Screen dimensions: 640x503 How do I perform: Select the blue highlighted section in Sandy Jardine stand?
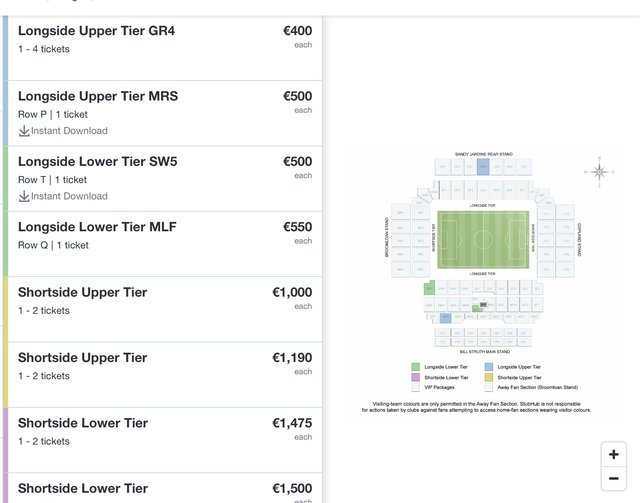coord(483,166)
